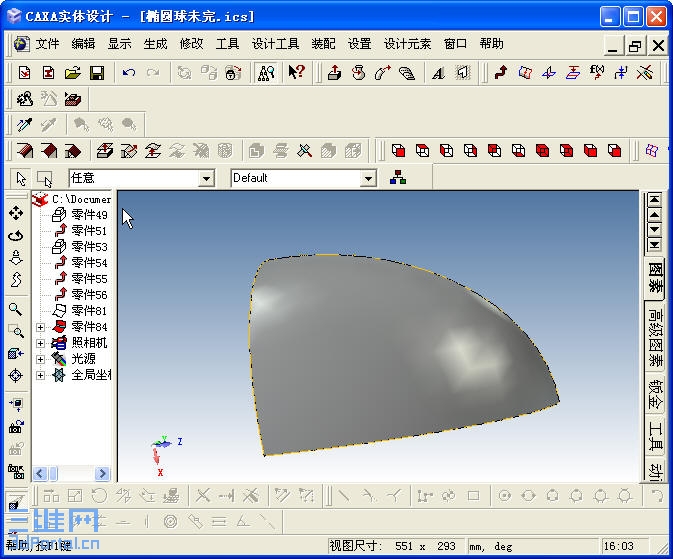Open the 设计工具 menu

(x=276, y=44)
